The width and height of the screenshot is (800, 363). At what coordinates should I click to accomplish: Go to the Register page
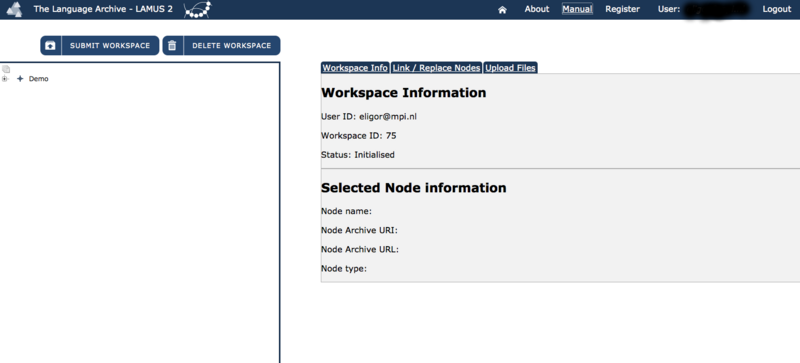[x=622, y=9]
